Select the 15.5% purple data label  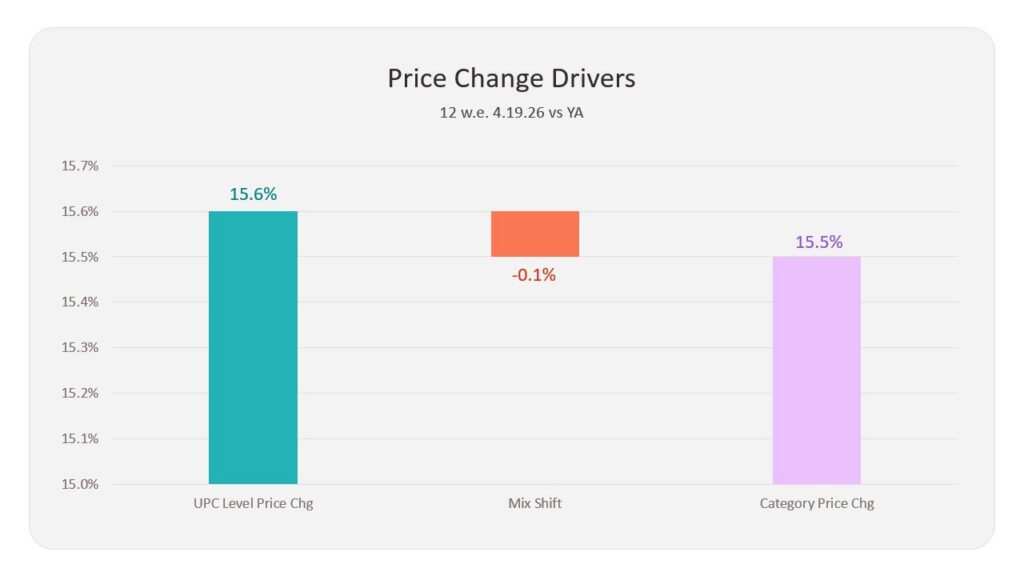(x=818, y=242)
